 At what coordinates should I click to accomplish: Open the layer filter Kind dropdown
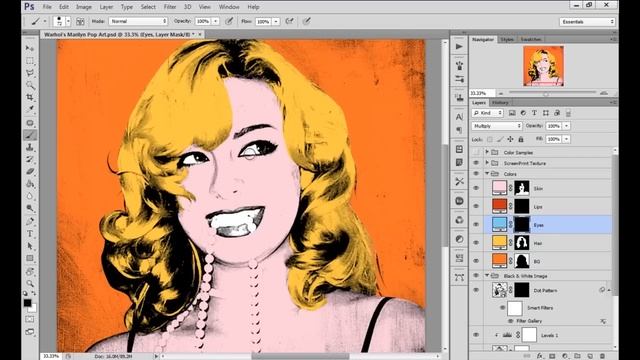click(488, 113)
